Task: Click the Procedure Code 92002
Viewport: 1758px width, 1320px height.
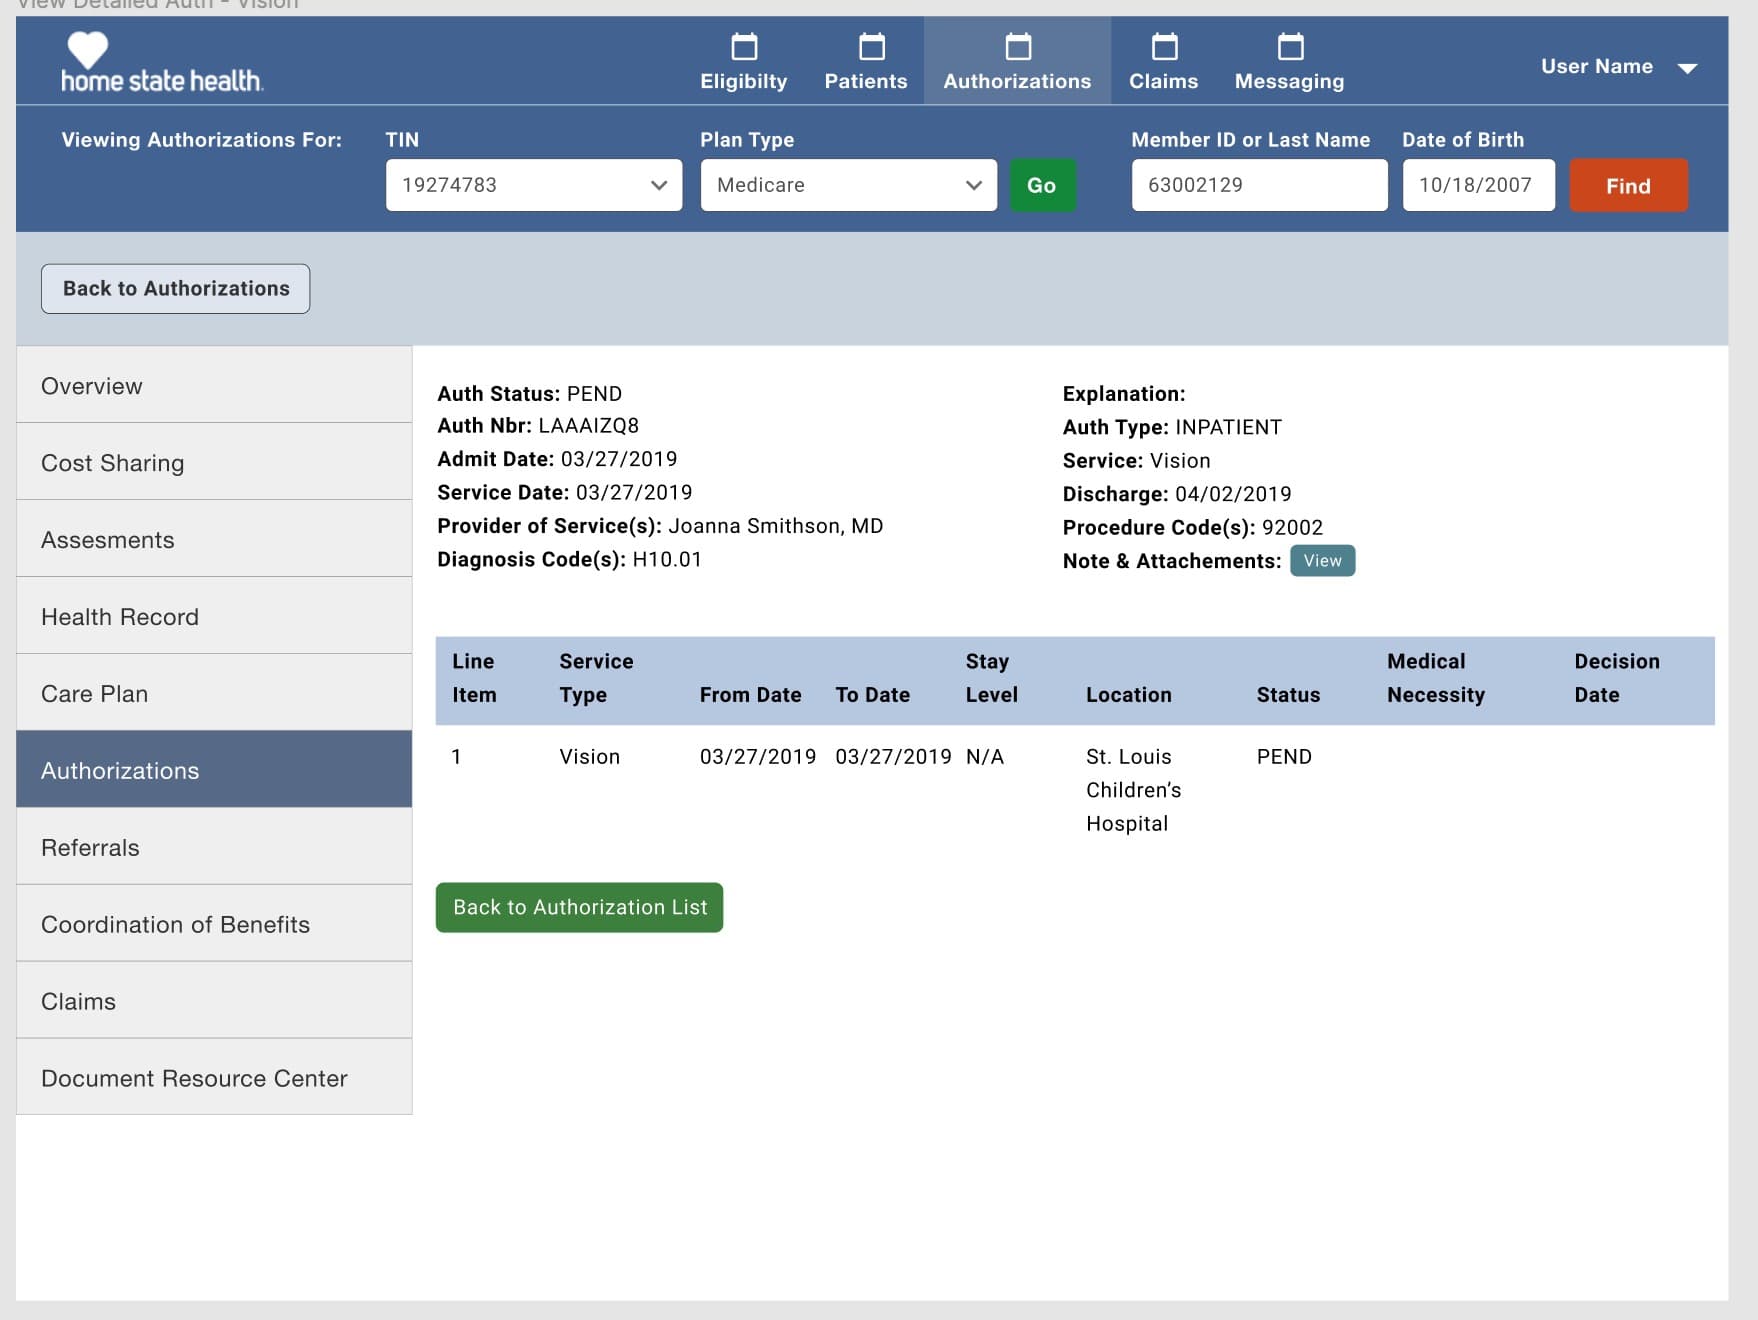Action: tap(1292, 527)
